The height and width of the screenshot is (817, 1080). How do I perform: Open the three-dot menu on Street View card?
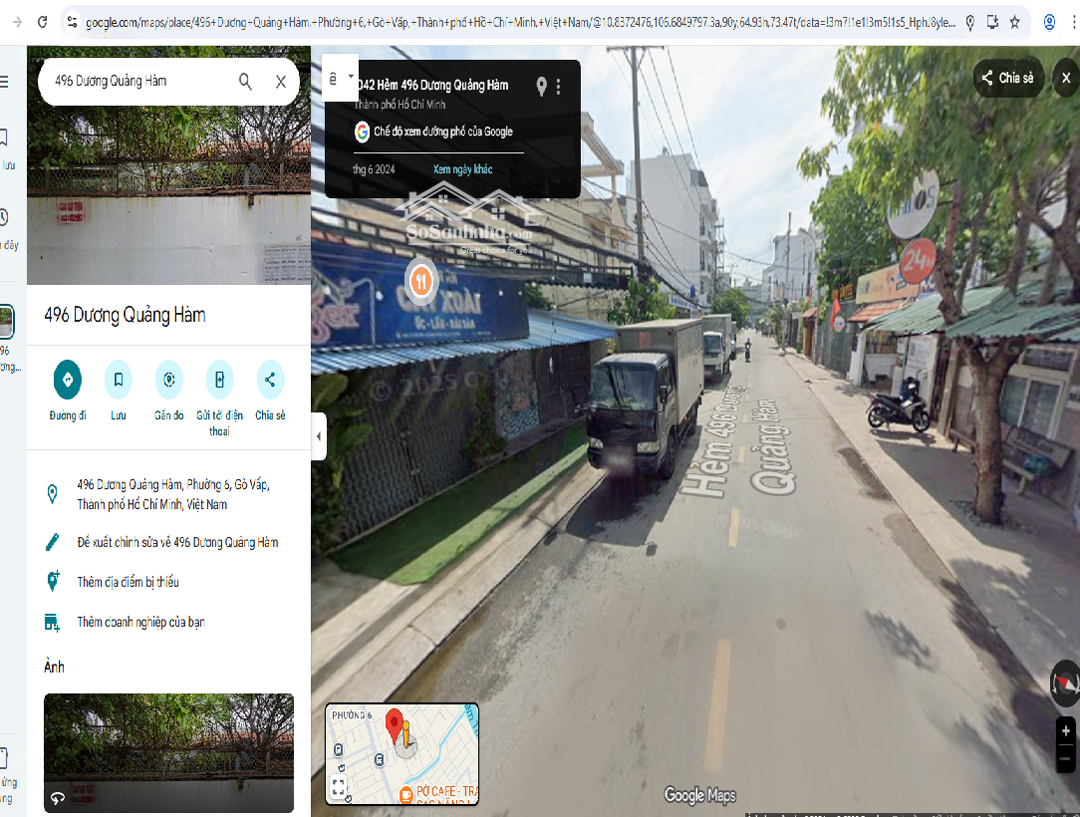pos(559,87)
